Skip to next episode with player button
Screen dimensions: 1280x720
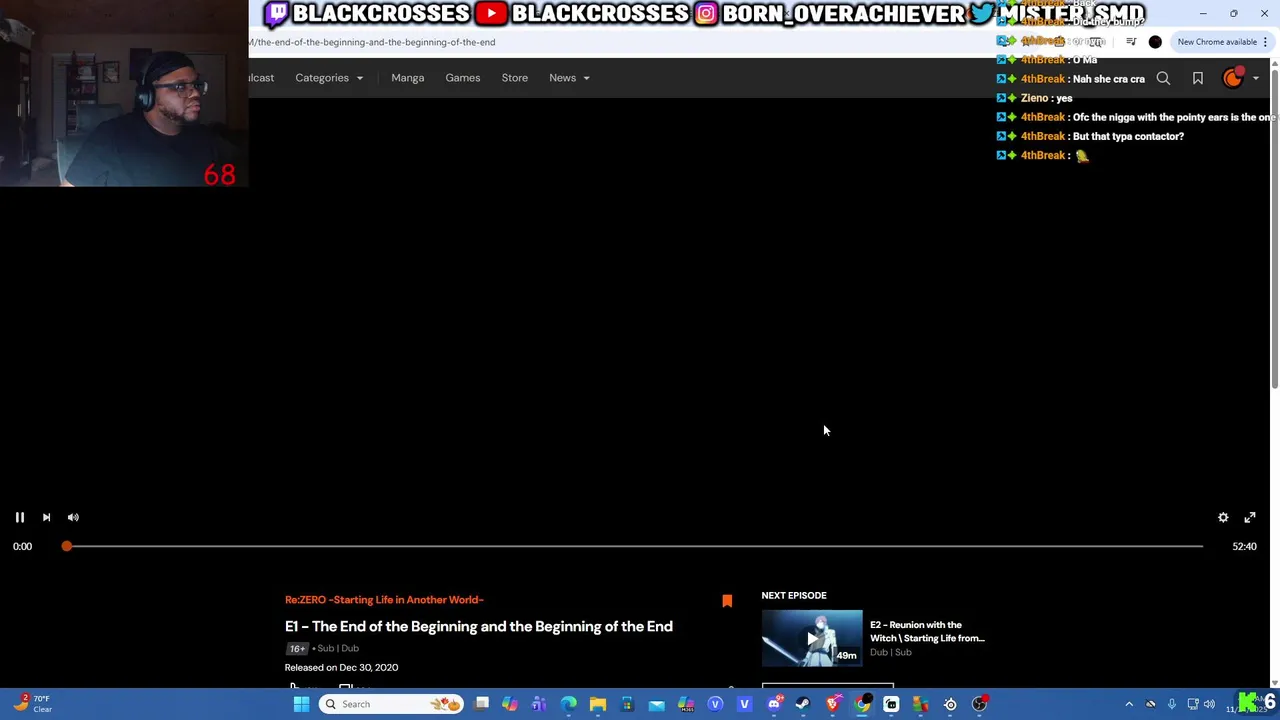pos(46,517)
